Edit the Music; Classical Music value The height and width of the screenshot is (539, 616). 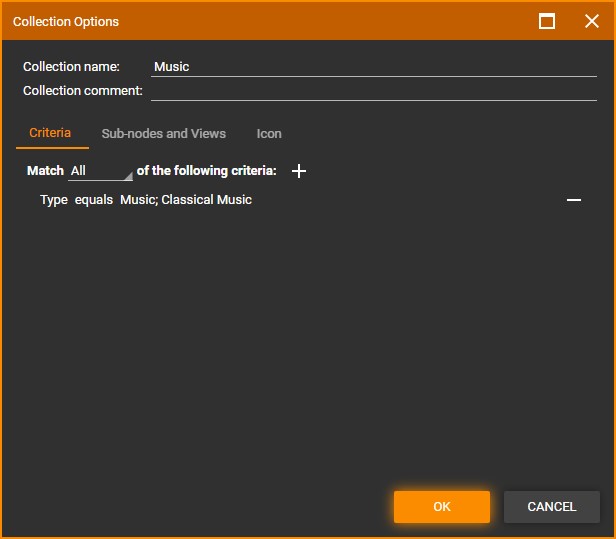(x=186, y=200)
